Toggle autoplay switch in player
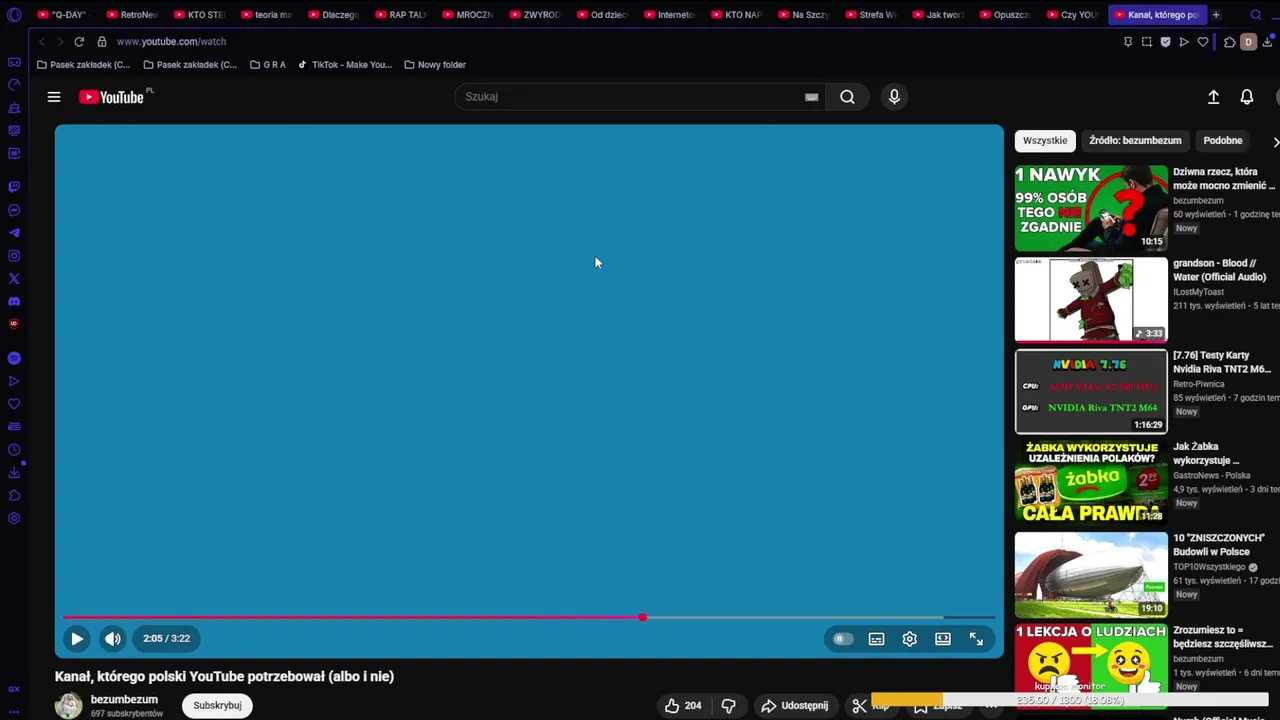Image resolution: width=1280 pixels, height=720 pixels. (x=843, y=639)
